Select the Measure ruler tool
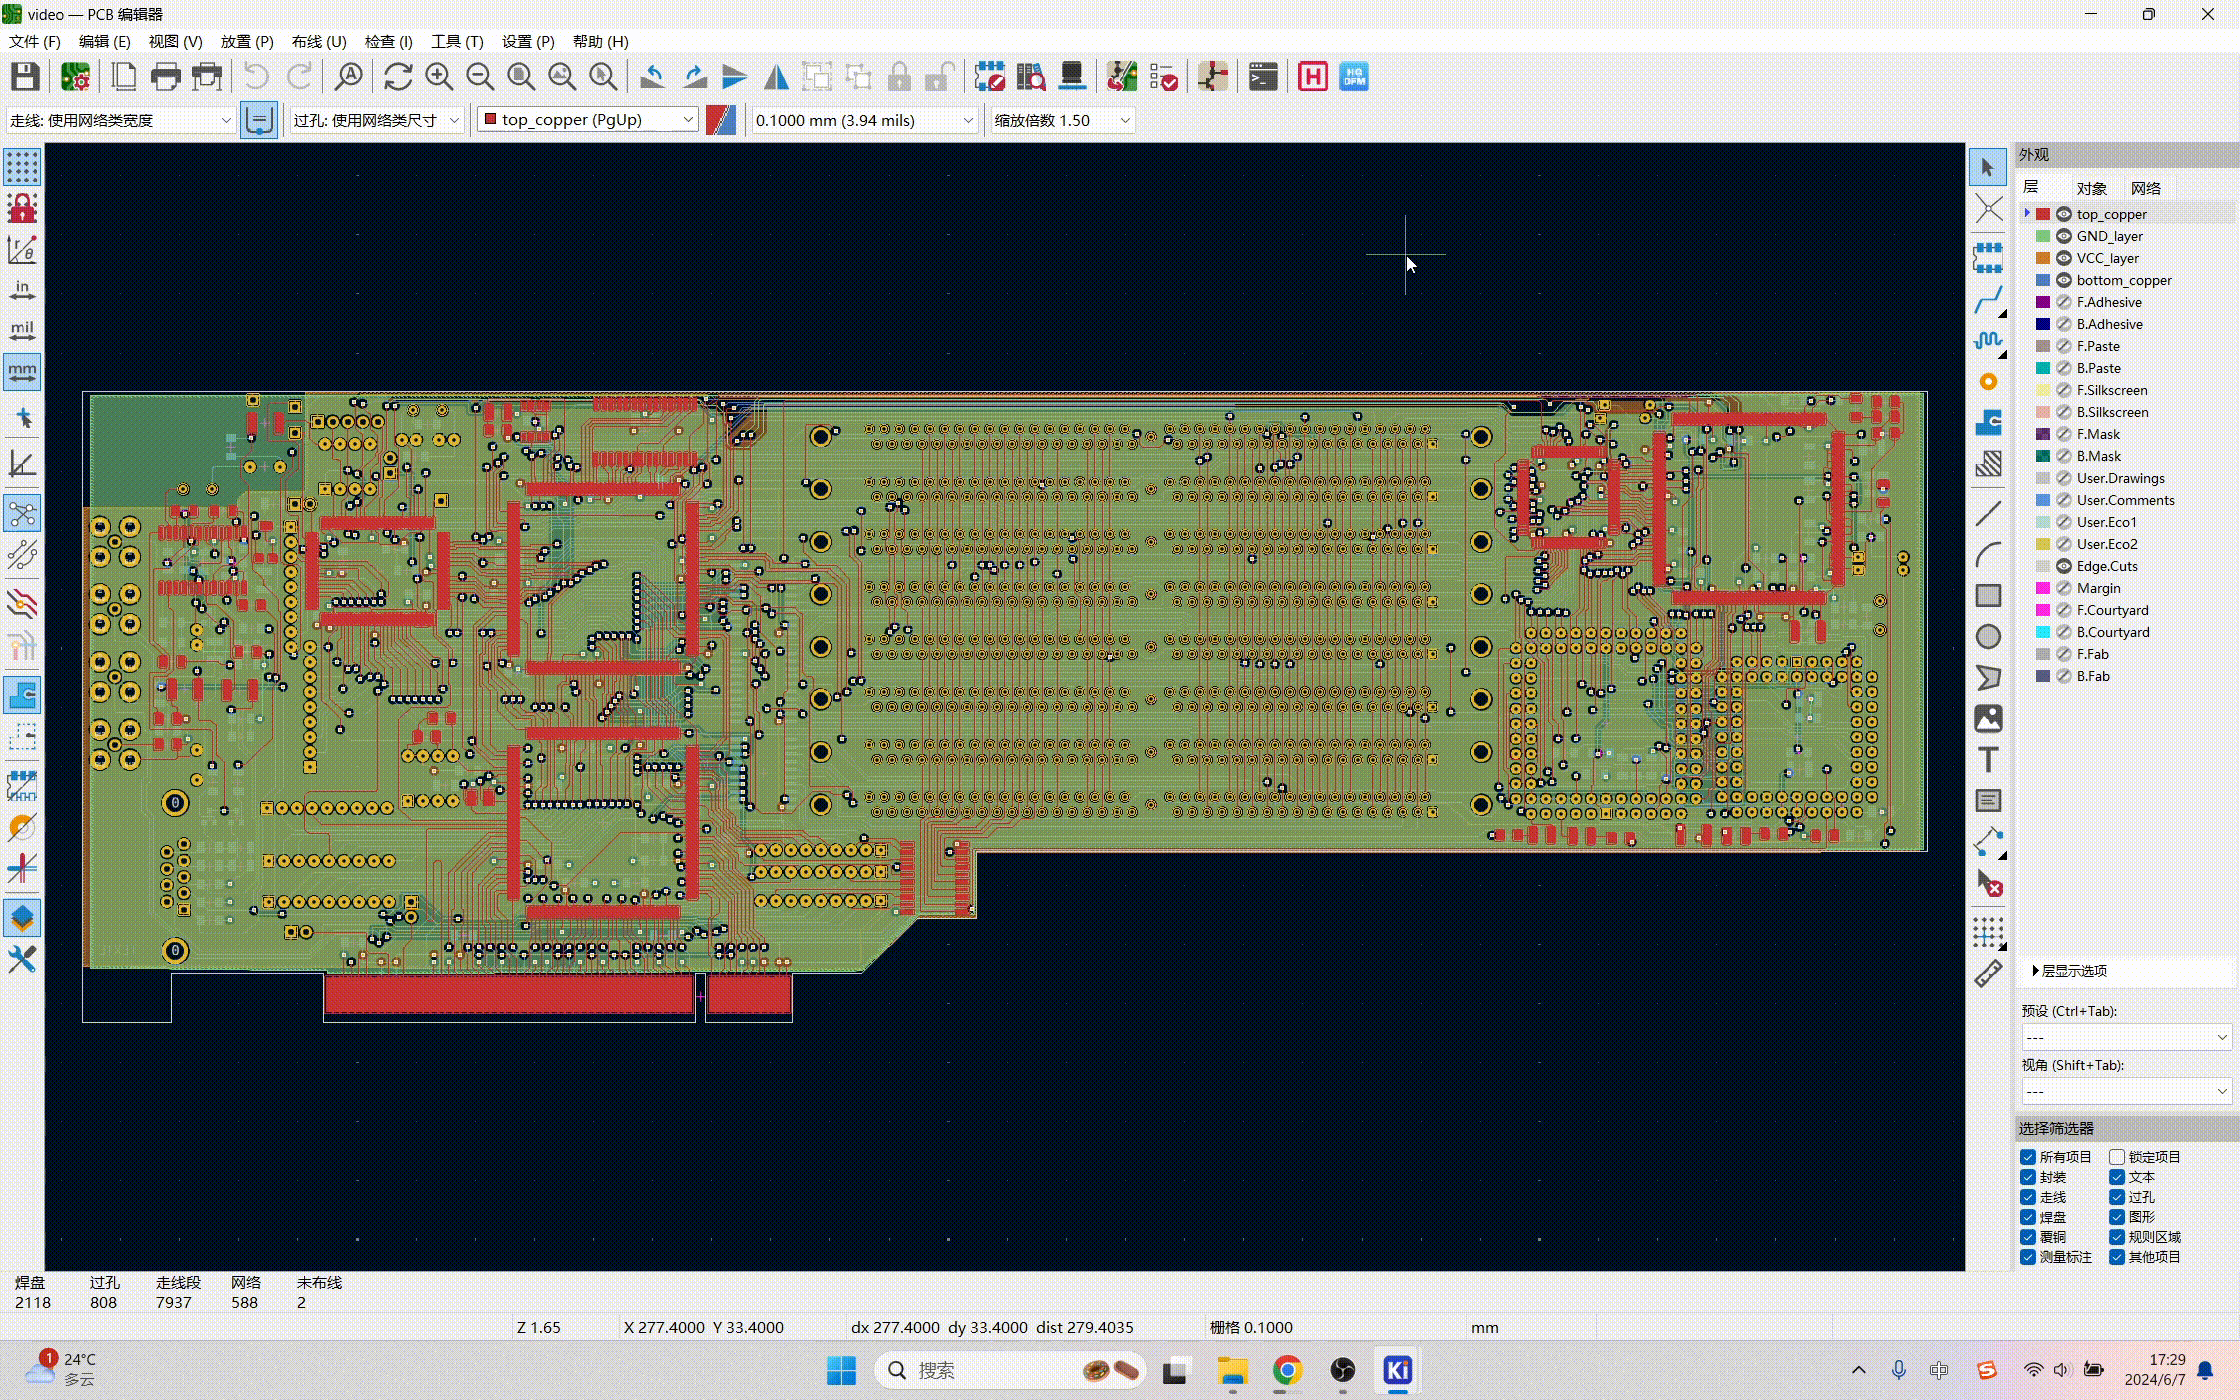Screen dimensions: 2240x1400 [x=1988, y=973]
